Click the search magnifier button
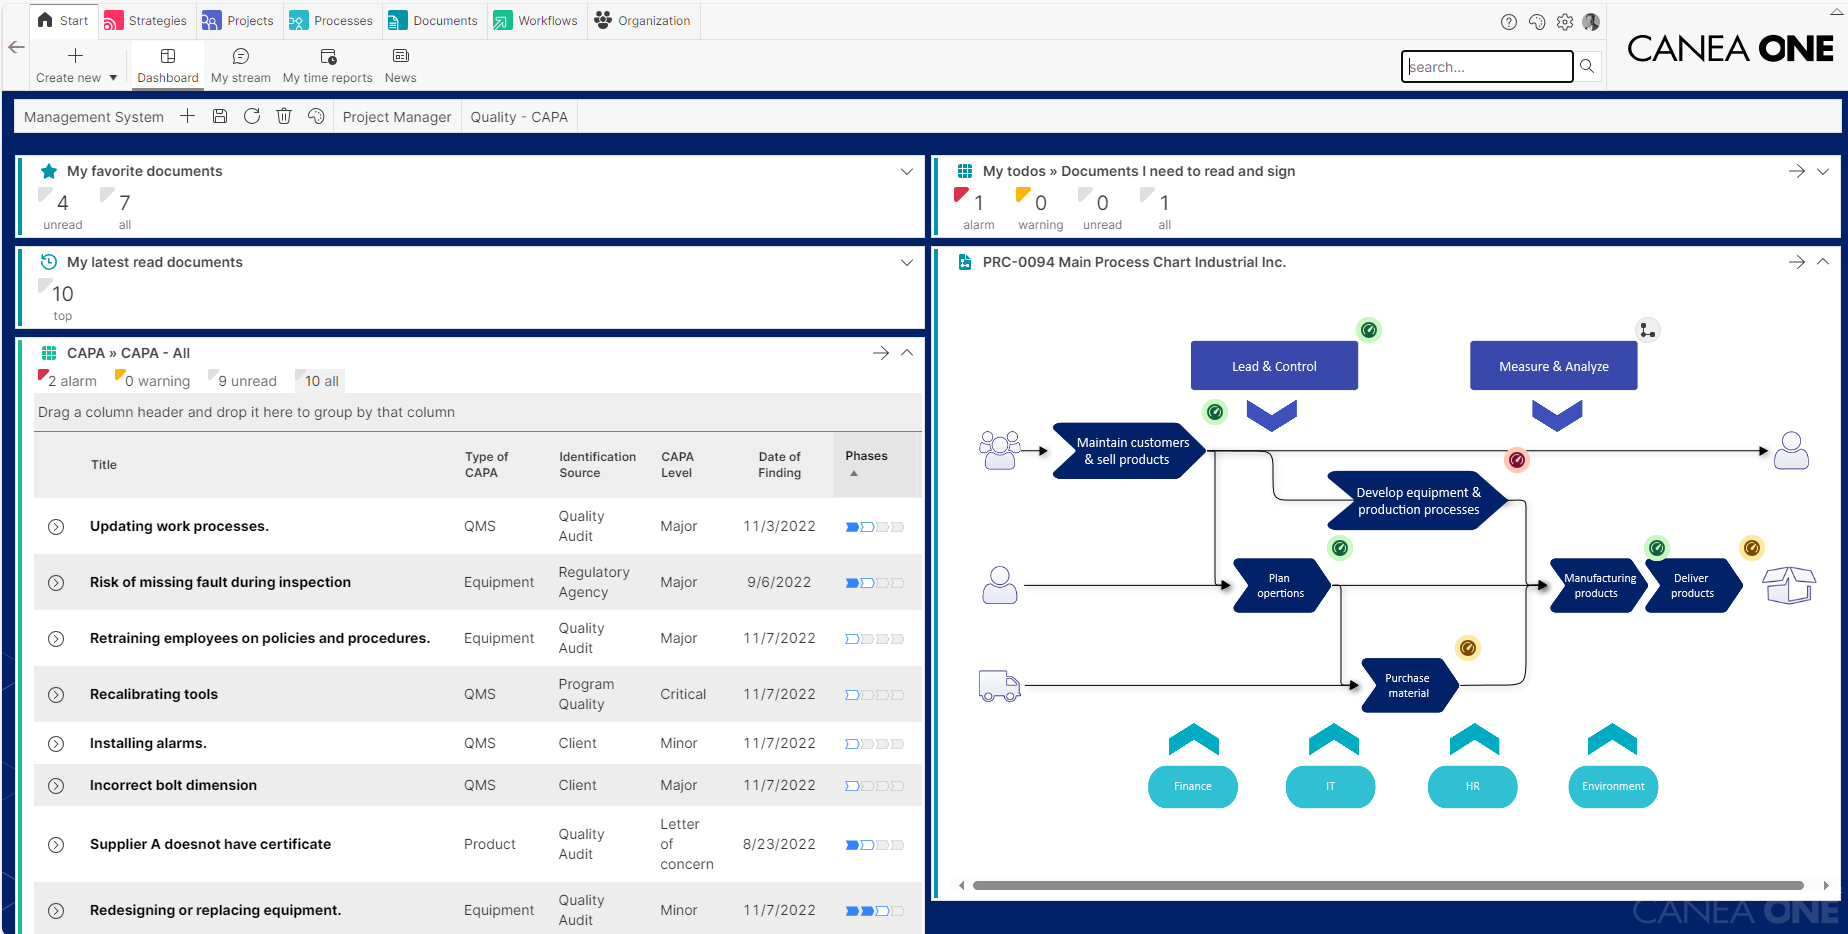The width and height of the screenshot is (1848, 934). pos(1587,67)
